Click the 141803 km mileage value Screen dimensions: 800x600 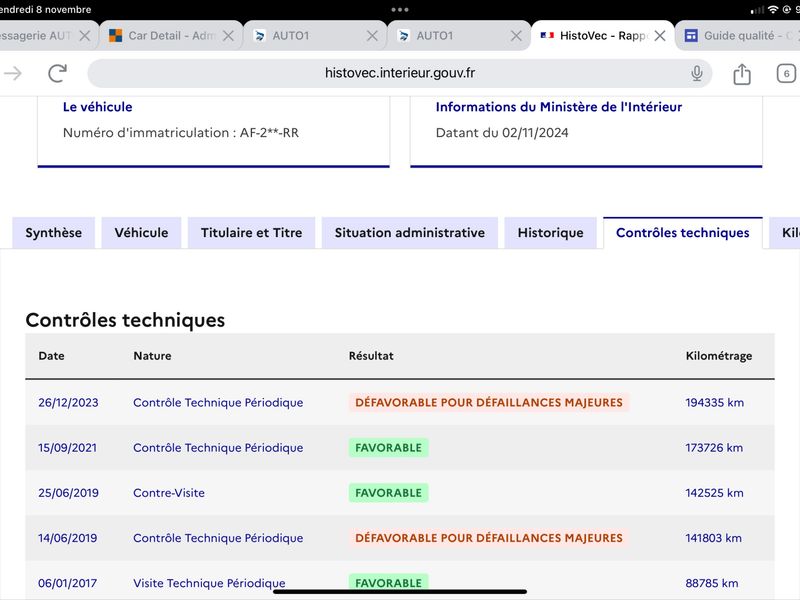[713, 538]
